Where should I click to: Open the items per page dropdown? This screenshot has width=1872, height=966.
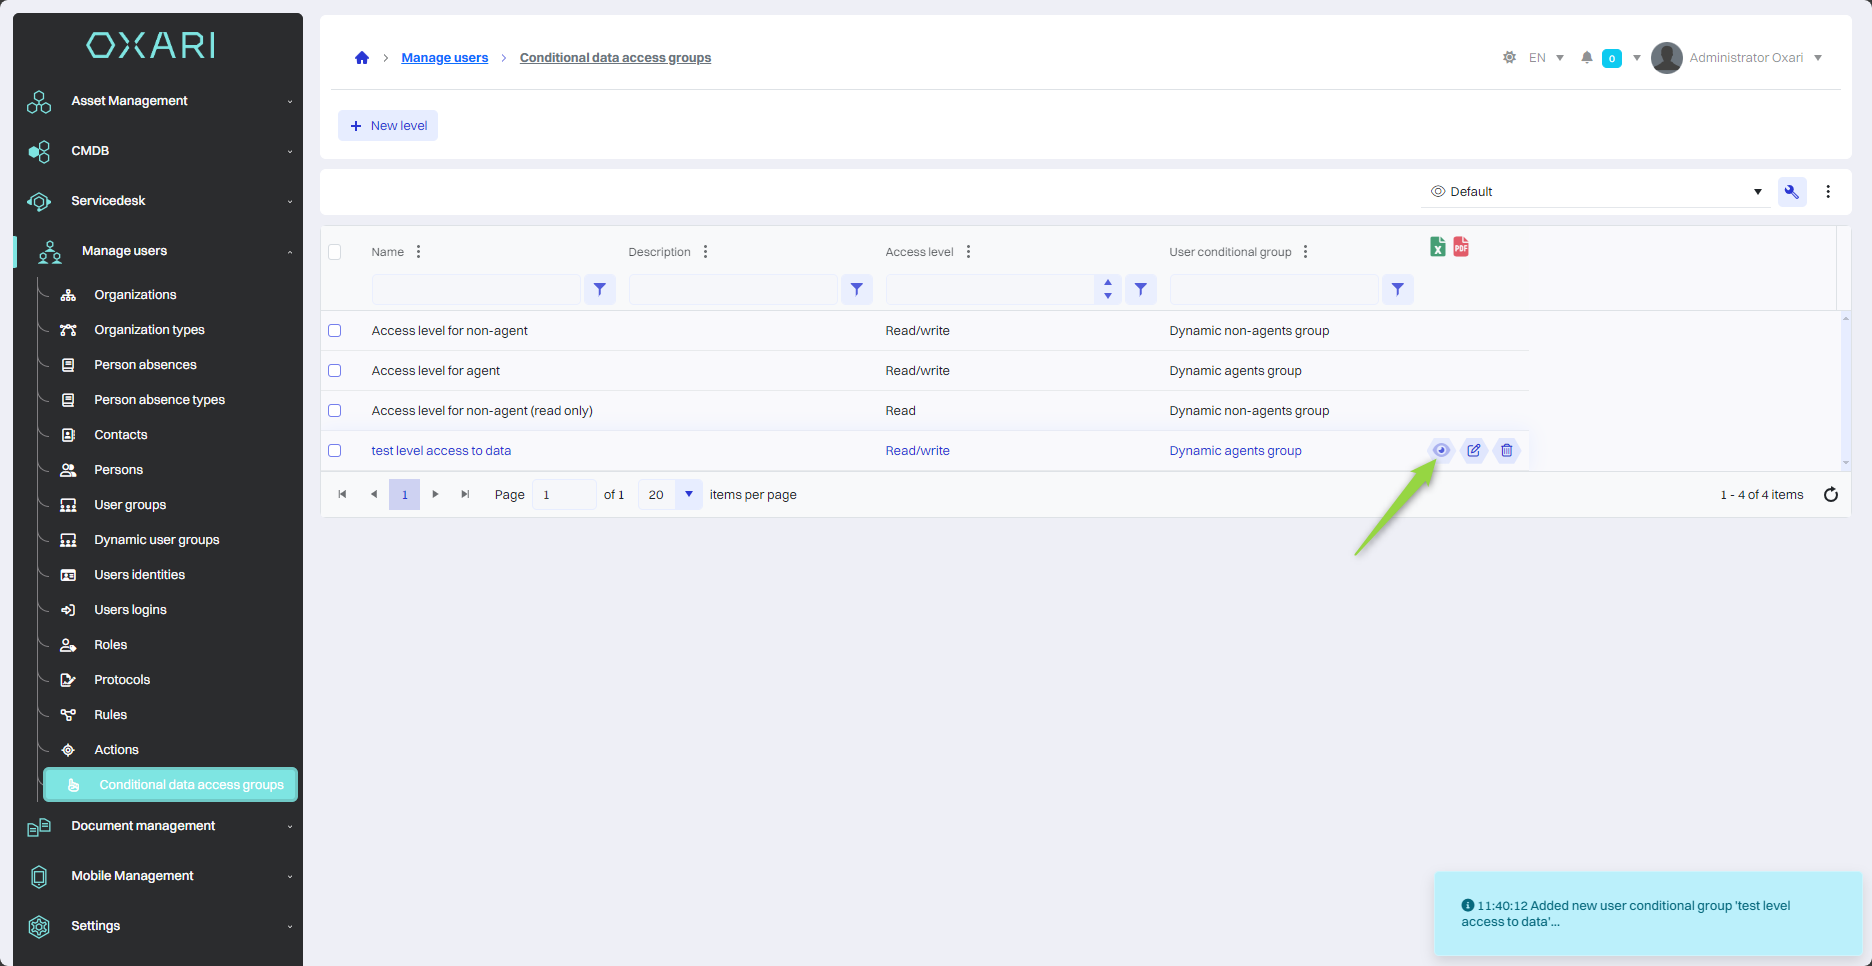coord(689,495)
